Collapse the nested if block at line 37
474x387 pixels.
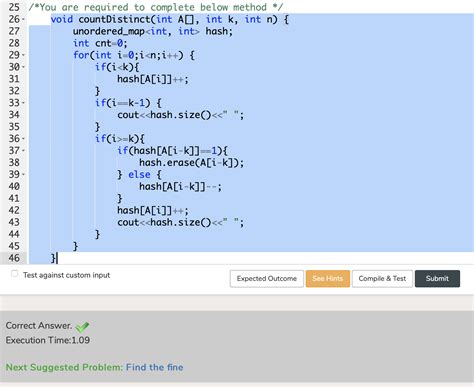[x=23, y=151]
